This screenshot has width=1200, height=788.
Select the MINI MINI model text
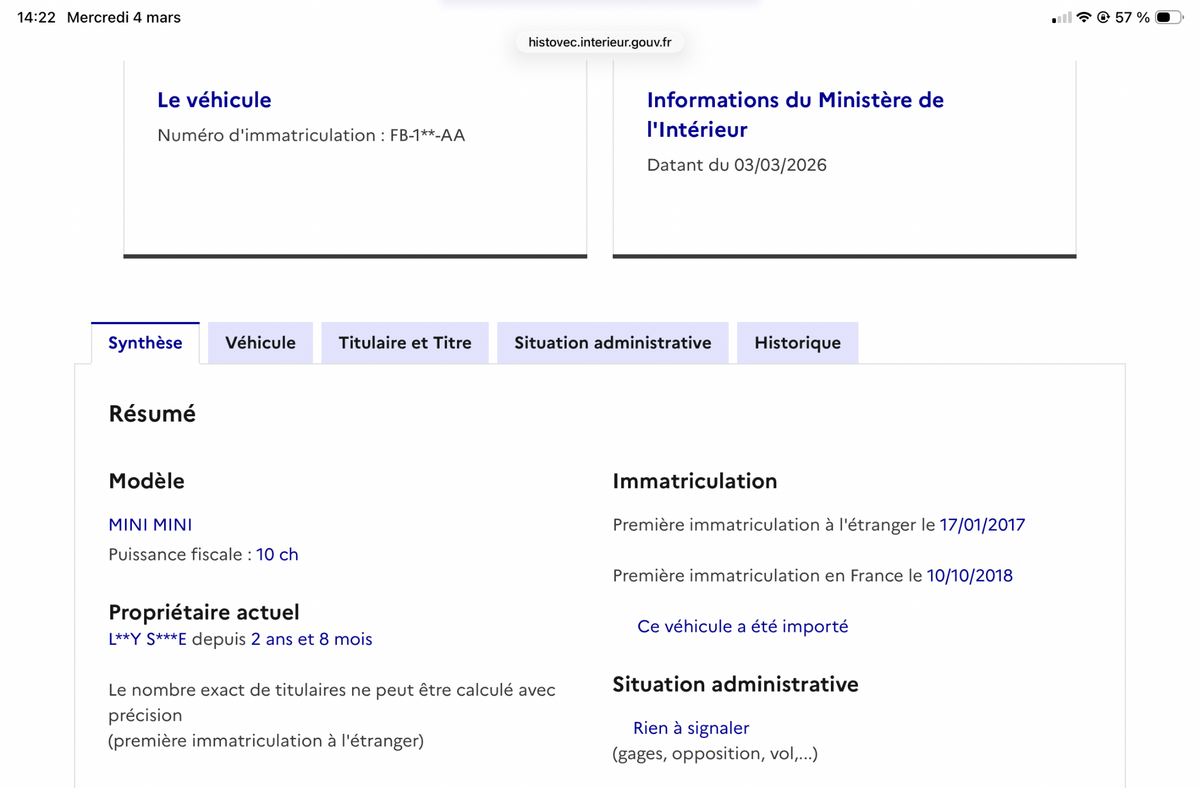click(x=150, y=525)
